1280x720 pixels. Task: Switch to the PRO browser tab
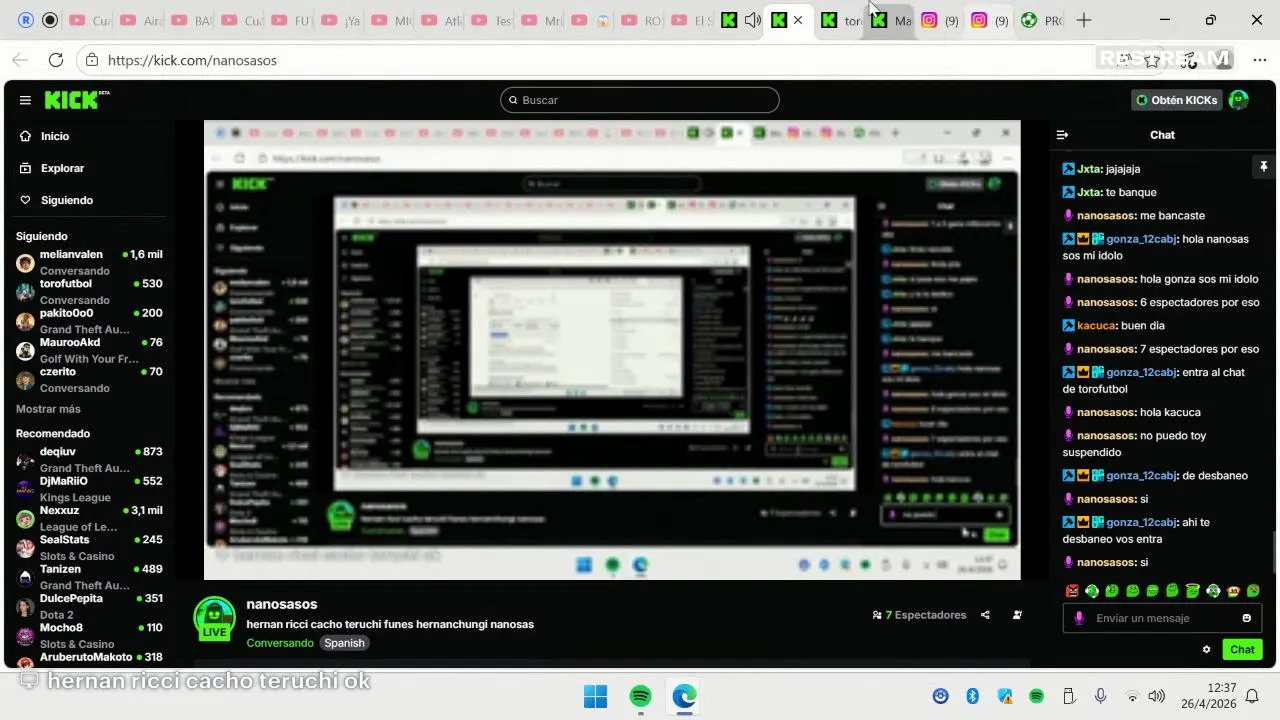point(1041,20)
